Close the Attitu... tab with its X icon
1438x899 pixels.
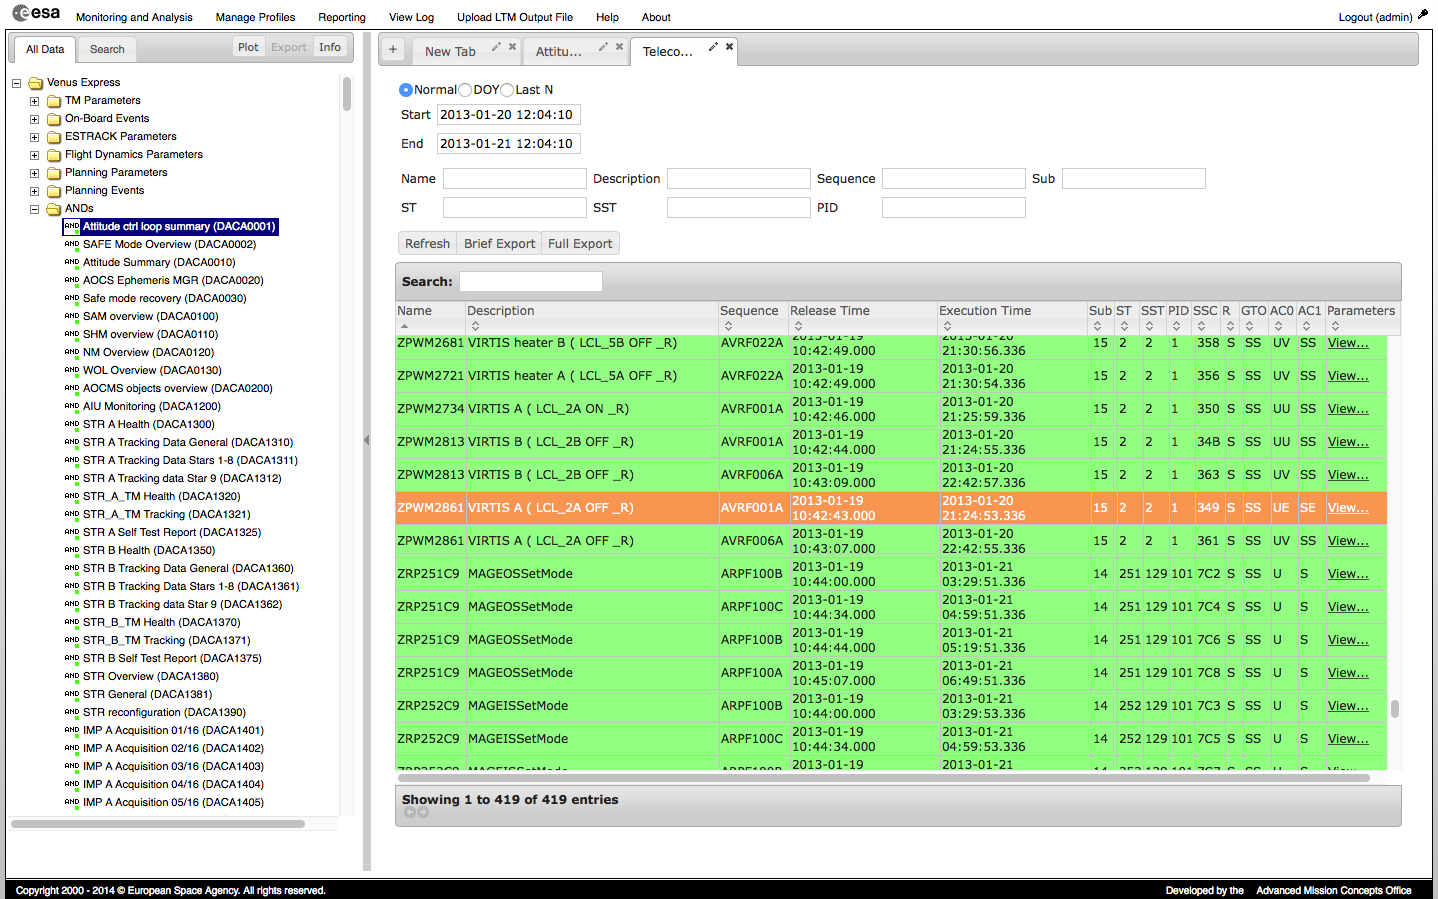tap(619, 47)
